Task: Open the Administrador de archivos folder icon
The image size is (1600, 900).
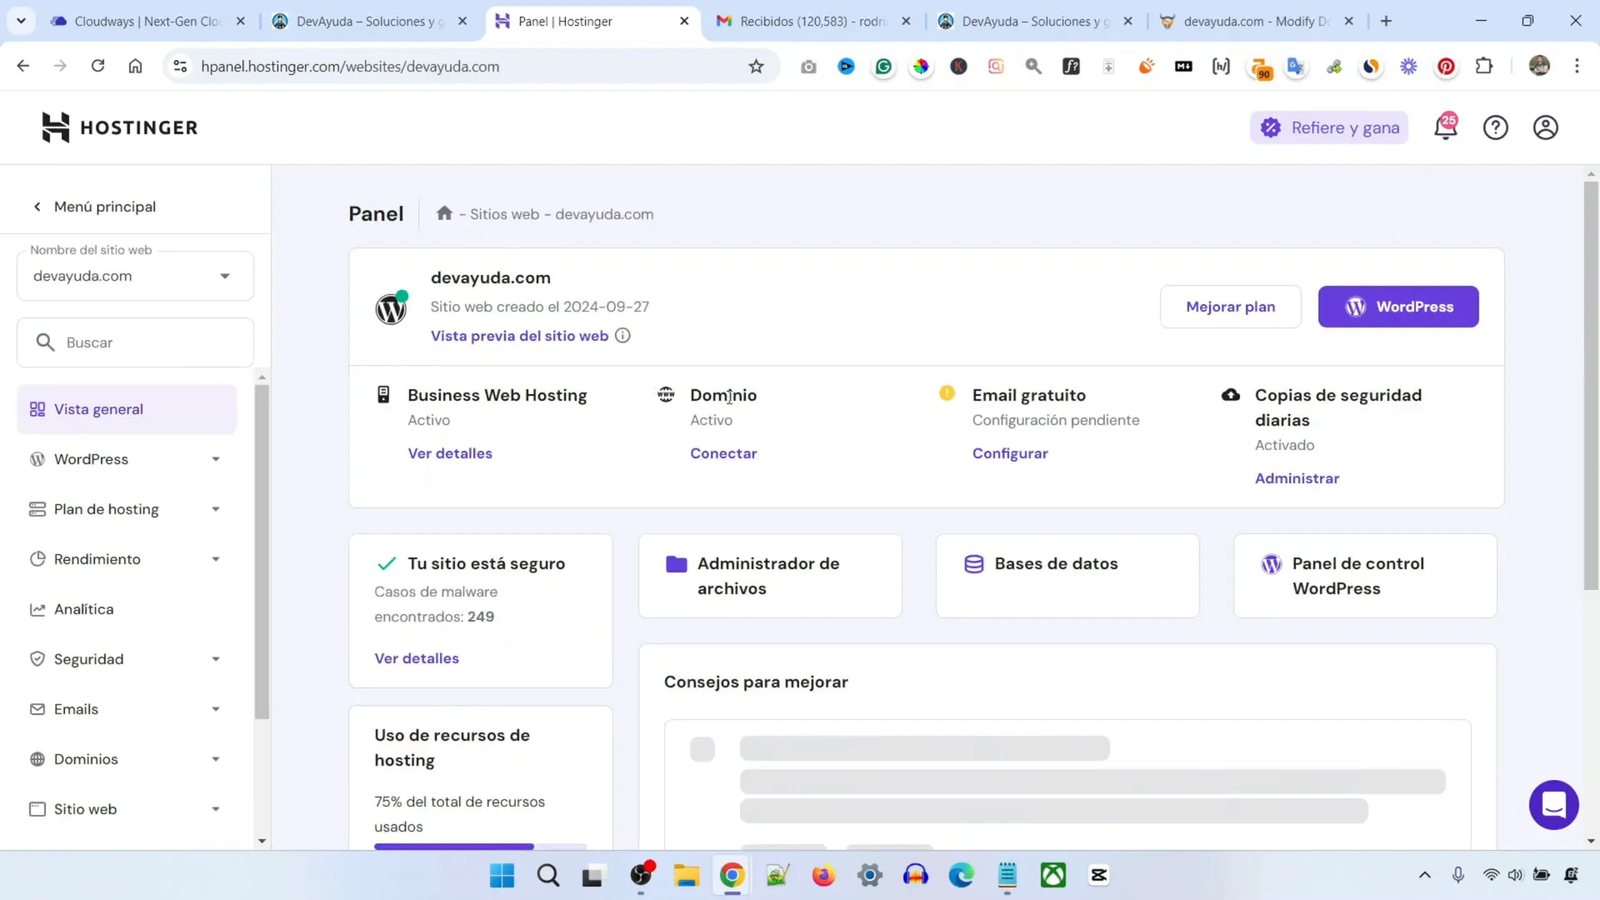Action: [675, 564]
